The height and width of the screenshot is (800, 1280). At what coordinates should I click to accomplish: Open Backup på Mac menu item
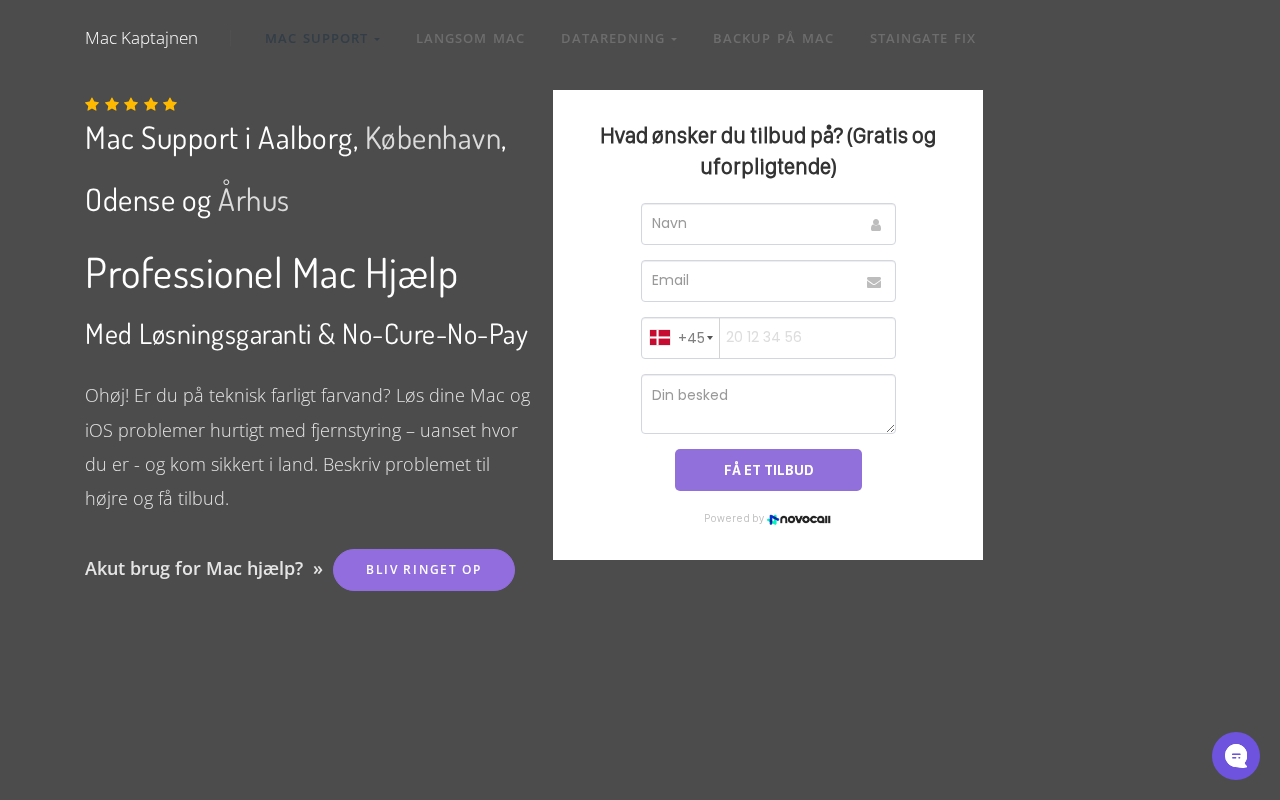[773, 39]
